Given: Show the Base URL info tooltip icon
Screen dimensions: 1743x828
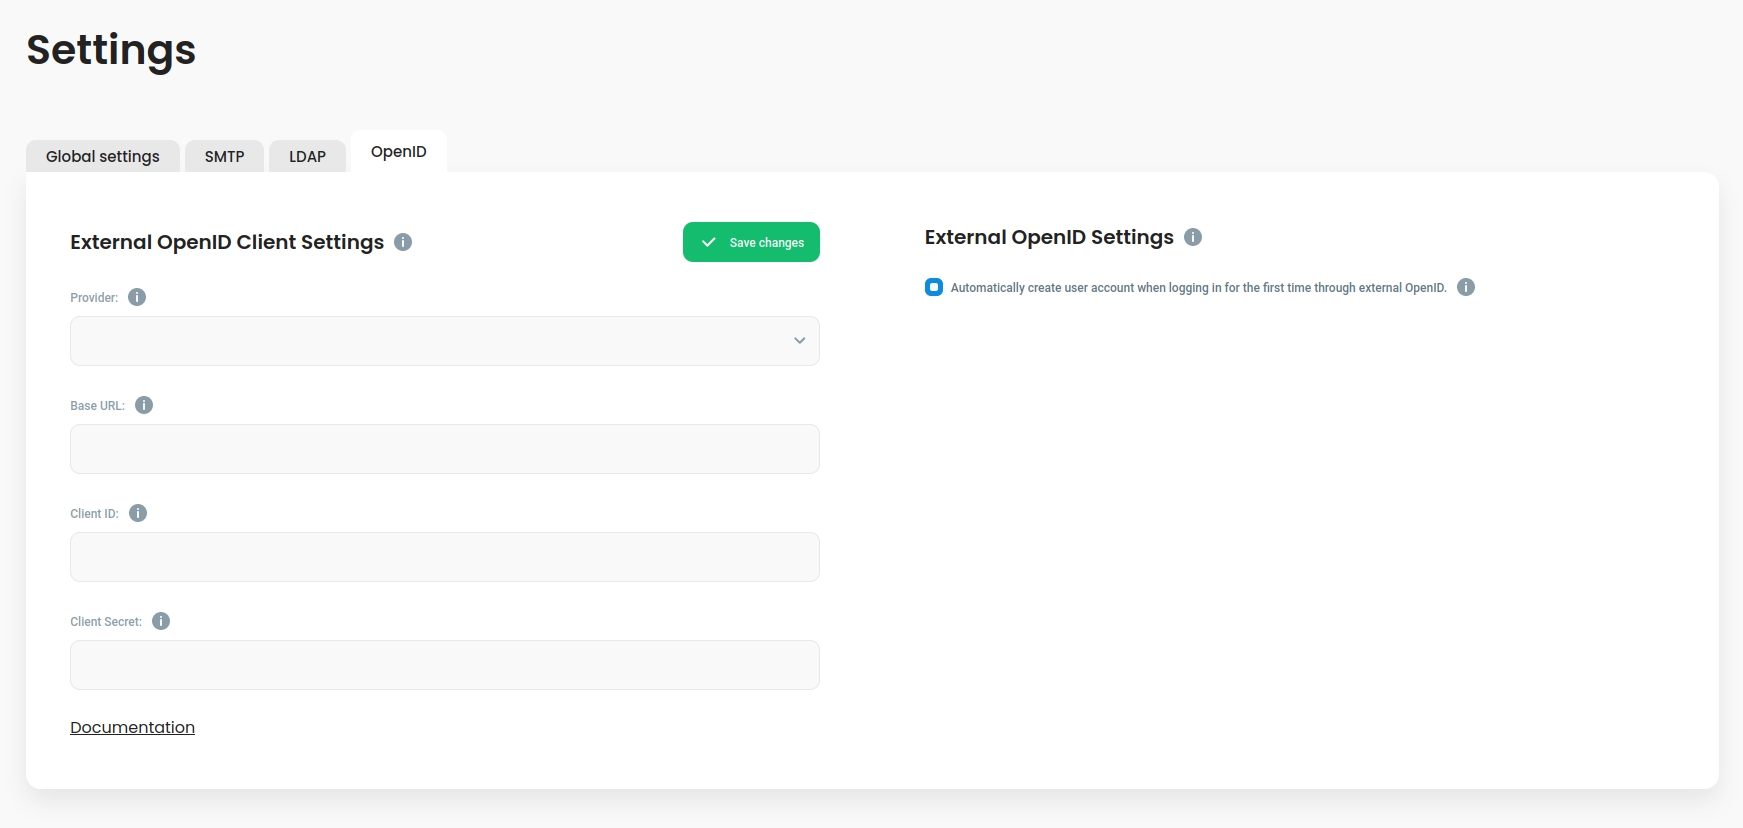Looking at the screenshot, I should point(144,405).
